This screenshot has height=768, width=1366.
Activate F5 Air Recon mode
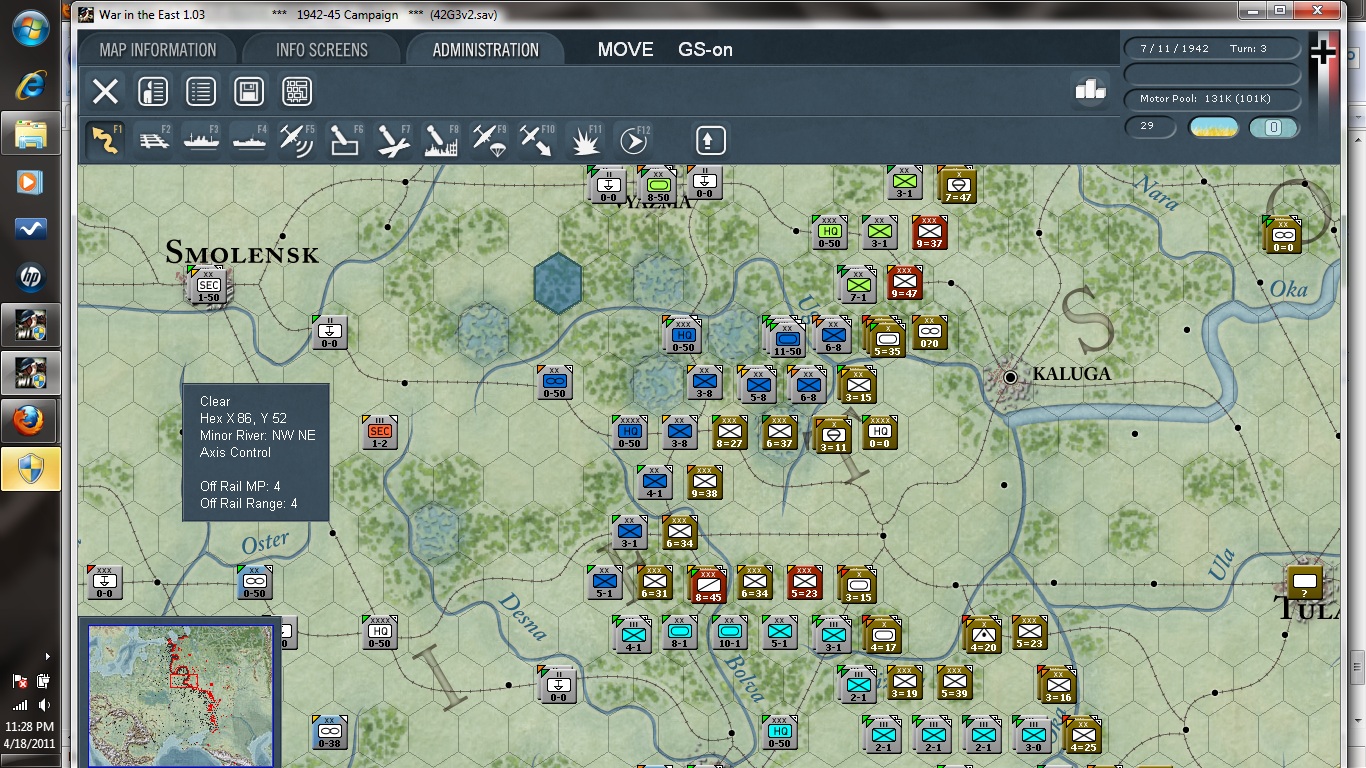[x=298, y=140]
